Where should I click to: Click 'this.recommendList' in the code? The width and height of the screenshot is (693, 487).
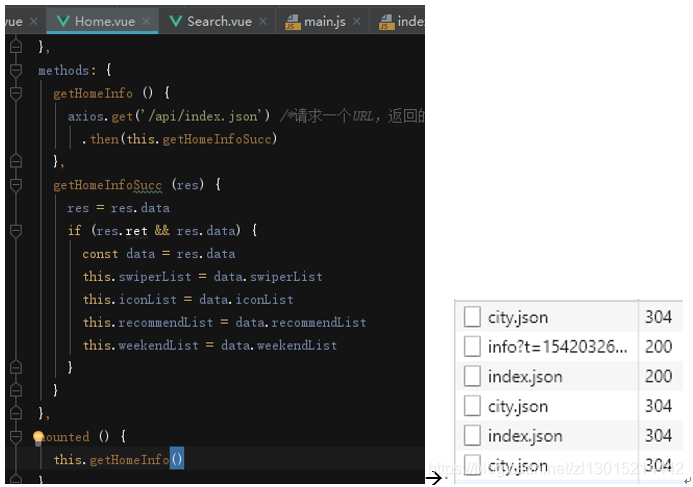148,323
